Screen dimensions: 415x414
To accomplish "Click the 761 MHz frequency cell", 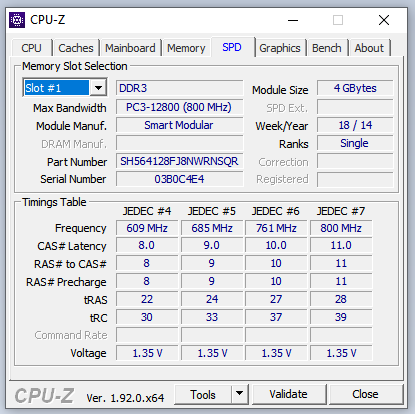I will 276,228.
